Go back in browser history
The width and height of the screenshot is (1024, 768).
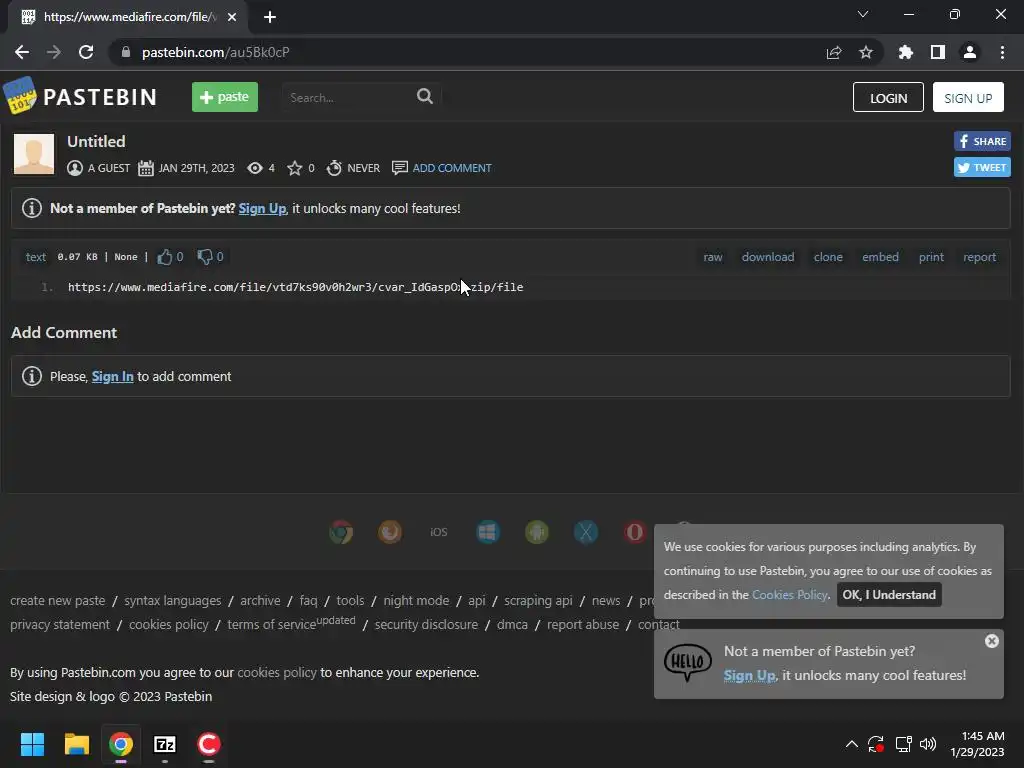[x=22, y=52]
